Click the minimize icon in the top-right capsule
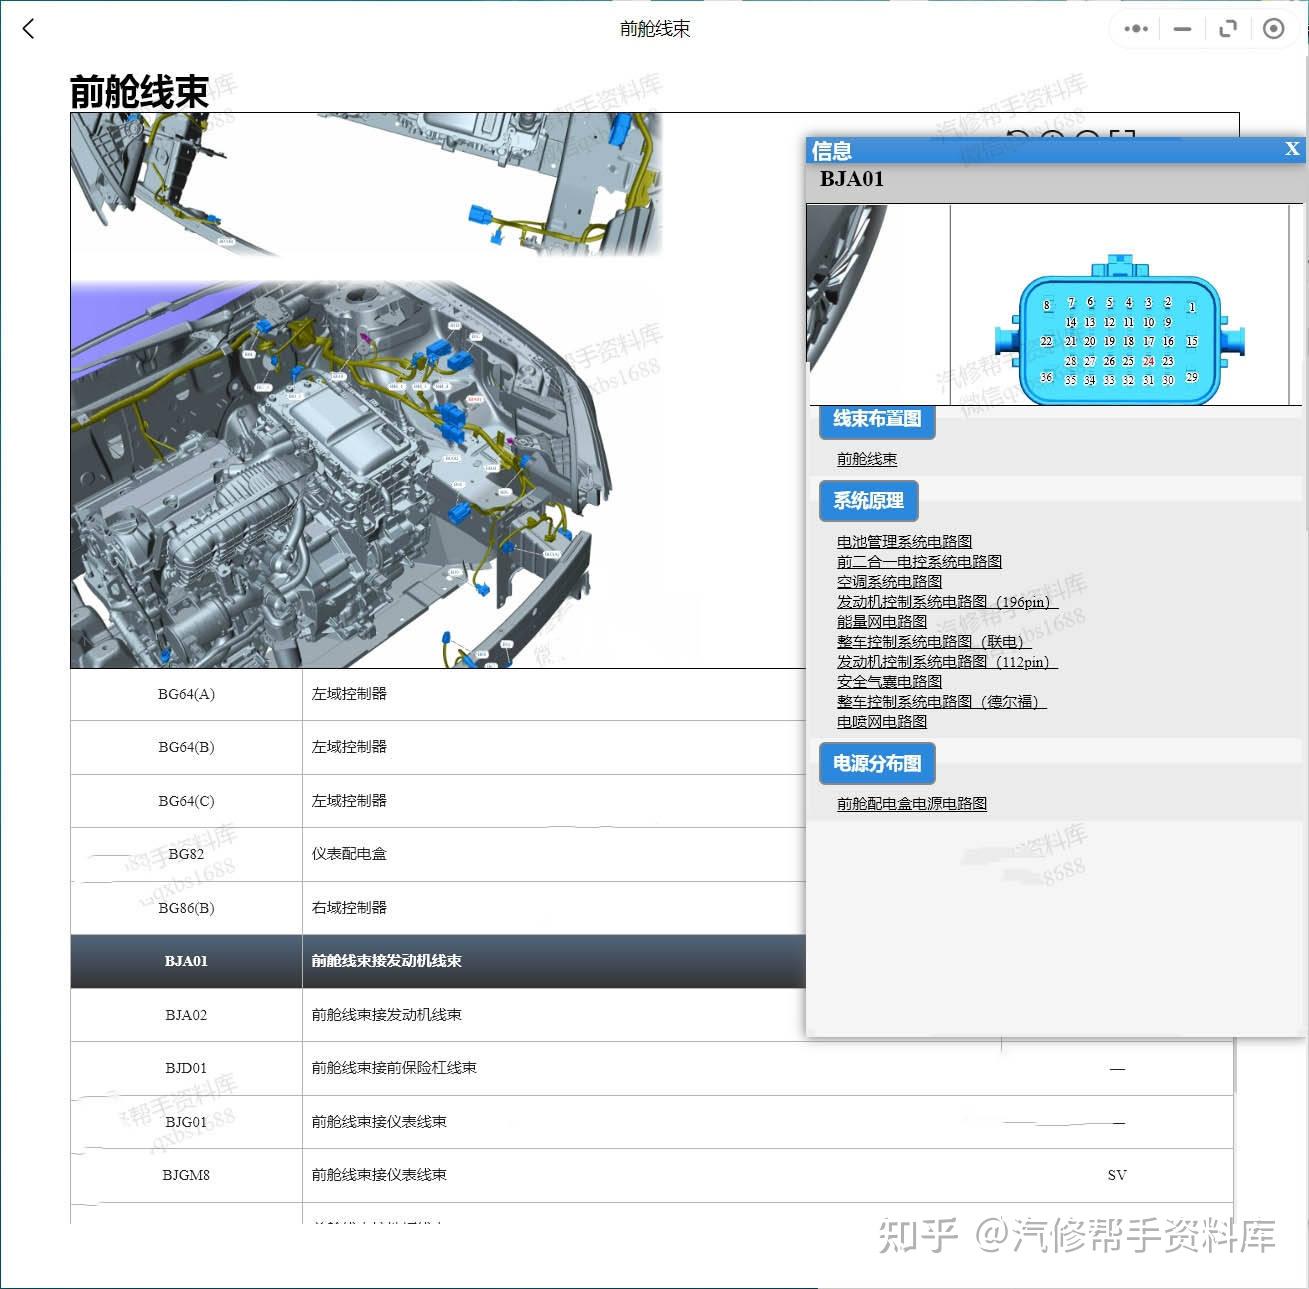This screenshot has height=1289, width=1309. 1181,29
